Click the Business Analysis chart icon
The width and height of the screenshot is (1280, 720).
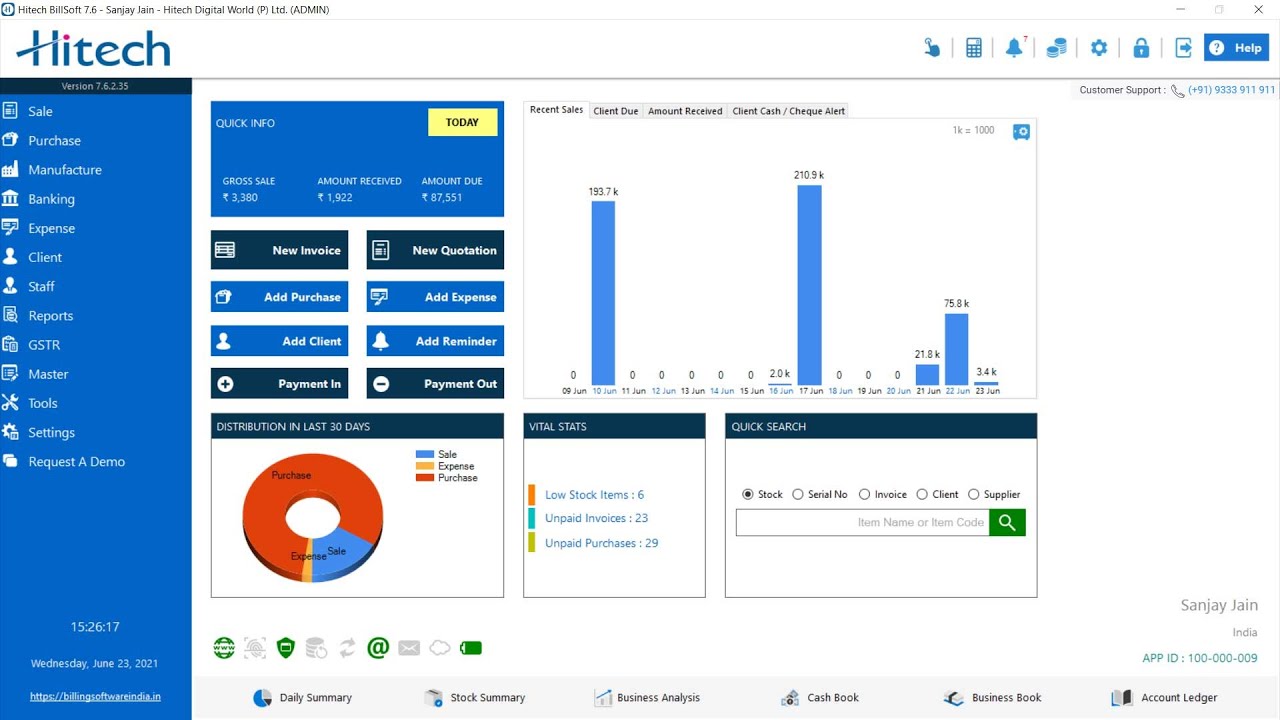[603, 698]
